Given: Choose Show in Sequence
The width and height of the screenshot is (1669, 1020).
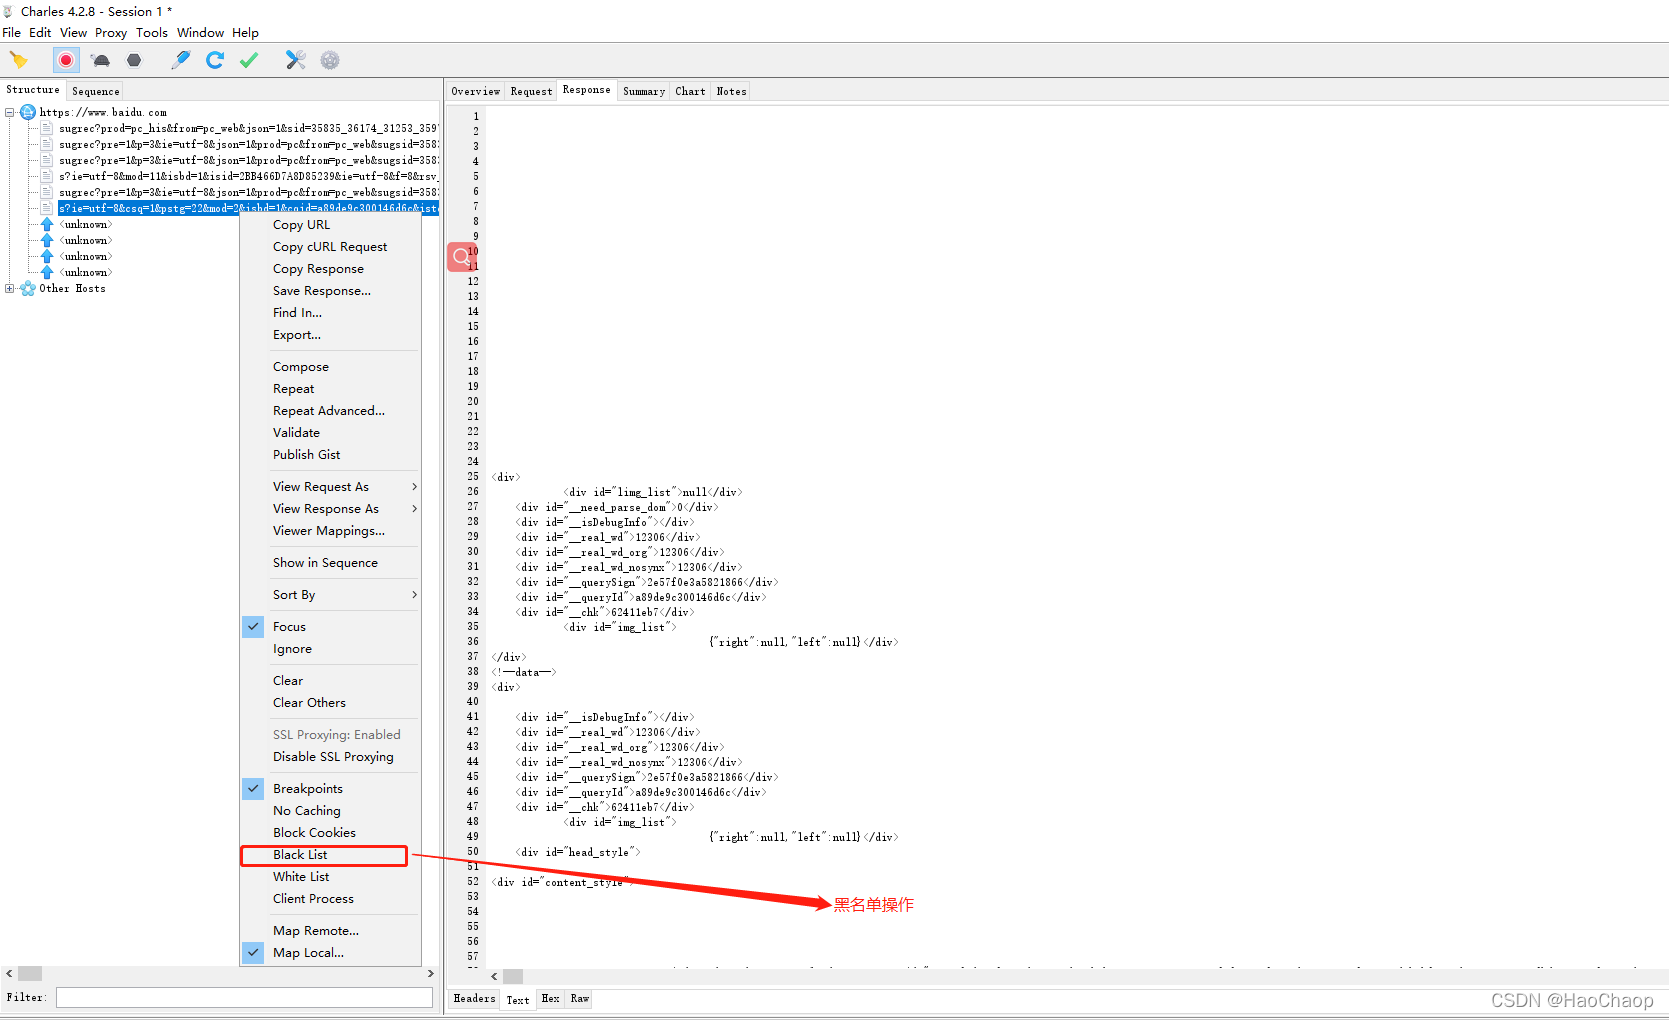Looking at the screenshot, I should coord(325,563).
